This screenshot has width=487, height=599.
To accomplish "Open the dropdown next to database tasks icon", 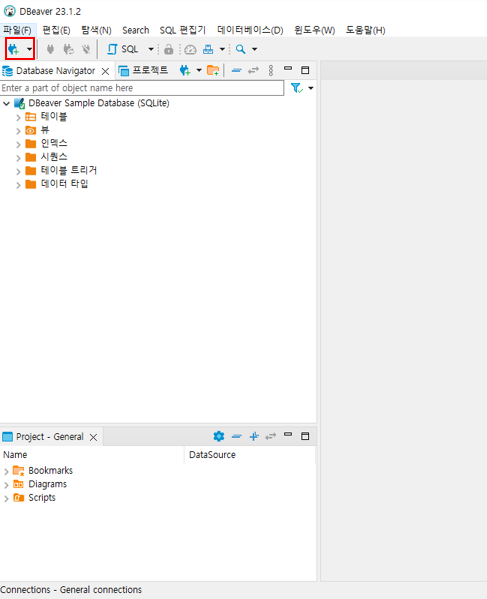I will pos(222,49).
